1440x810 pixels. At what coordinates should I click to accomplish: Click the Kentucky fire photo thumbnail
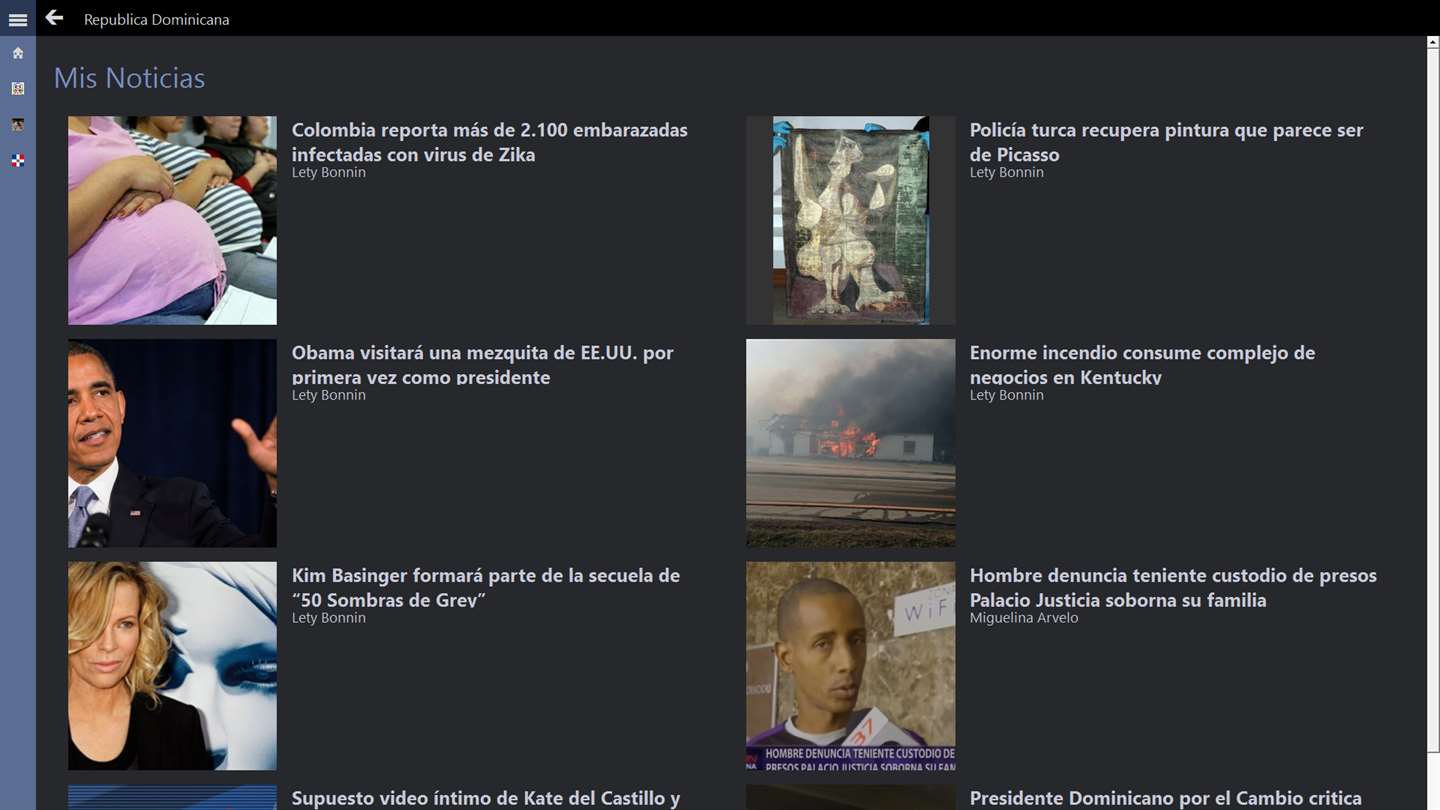pyautogui.click(x=851, y=443)
